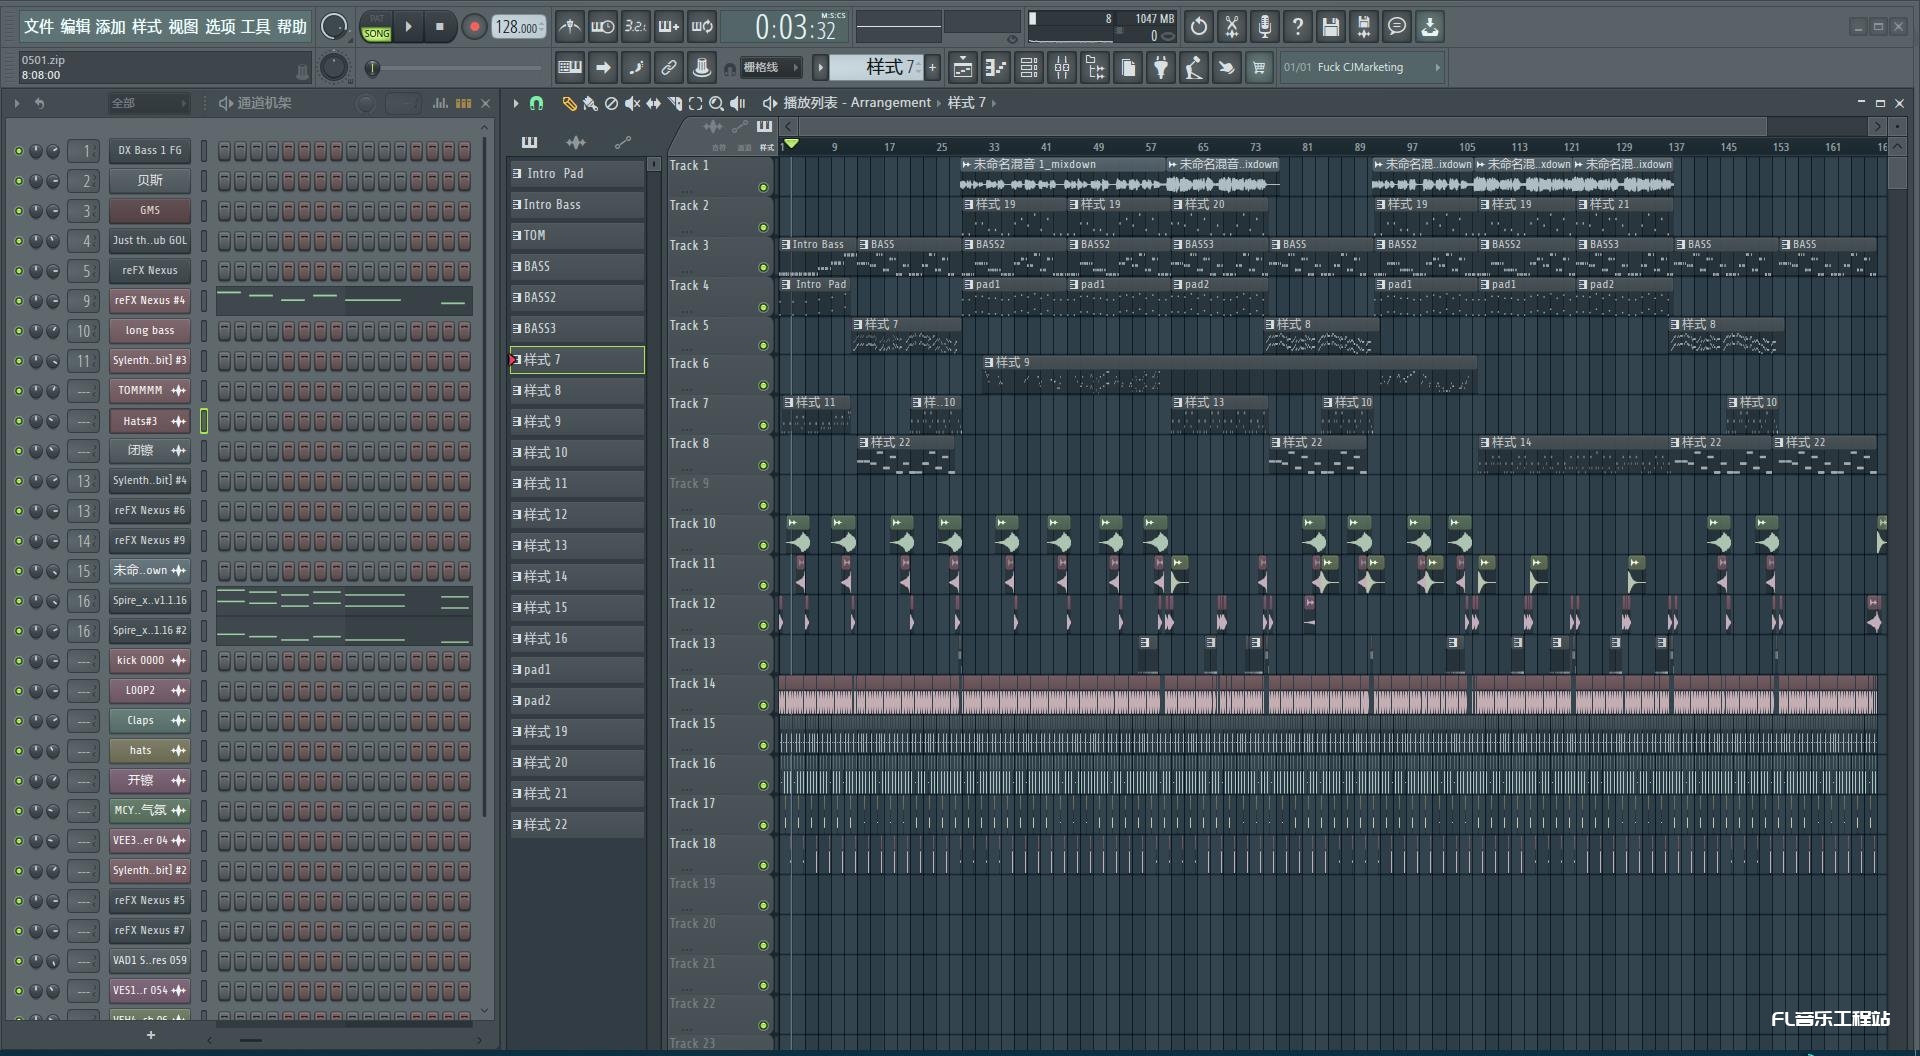Image resolution: width=1920 pixels, height=1056 pixels.
Task: Open the Browser view button
Action: (1095, 67)
